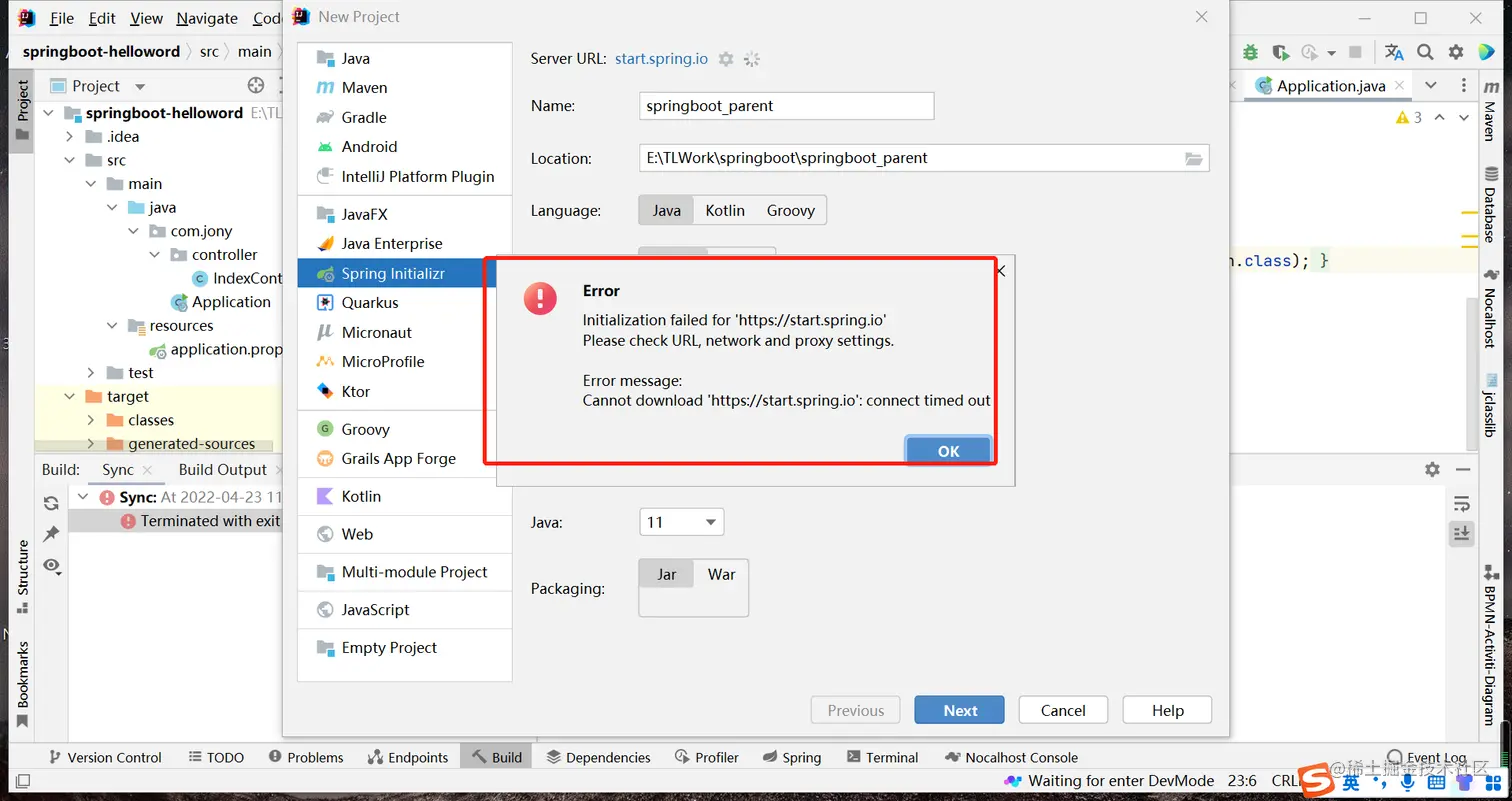
Task: Open the Translate icon in the toolbar
Action: click(1394, 52)
